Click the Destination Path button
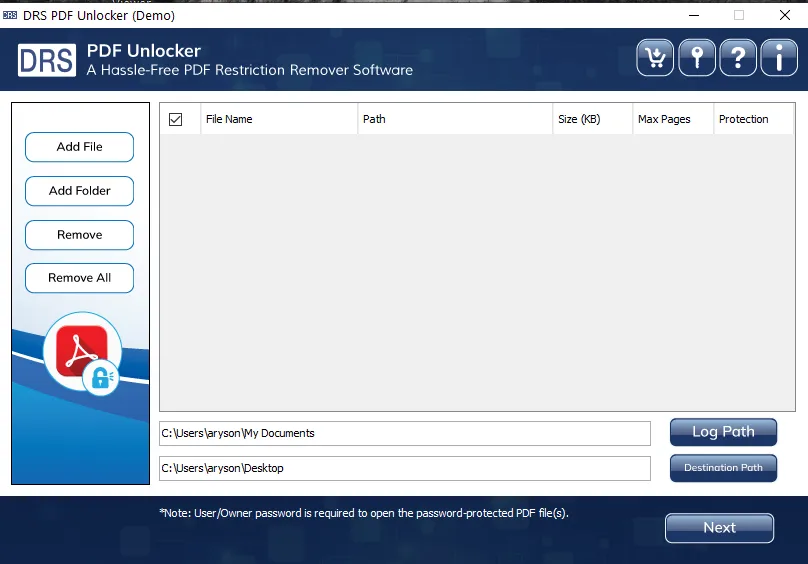 tap(723, 468)
